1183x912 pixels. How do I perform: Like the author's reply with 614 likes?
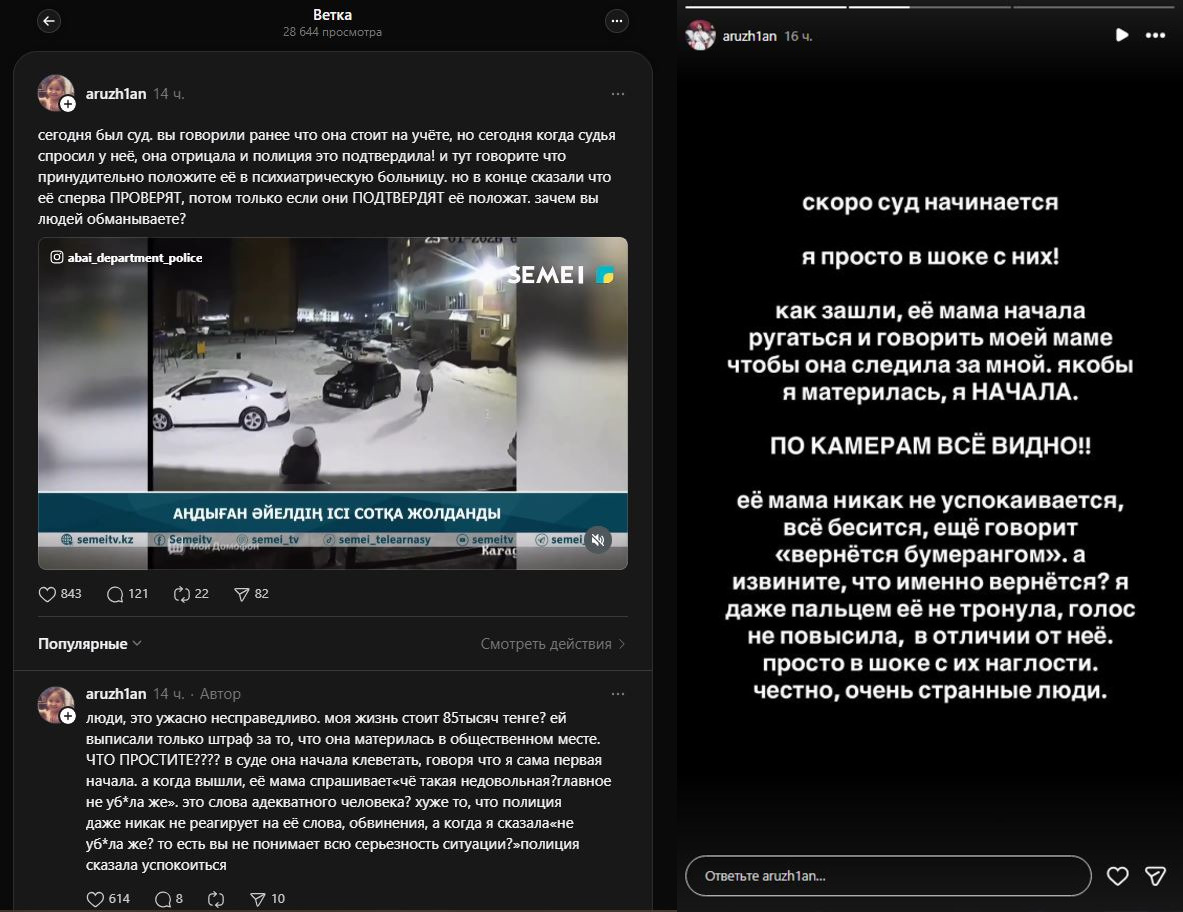(x=96, y=899)
